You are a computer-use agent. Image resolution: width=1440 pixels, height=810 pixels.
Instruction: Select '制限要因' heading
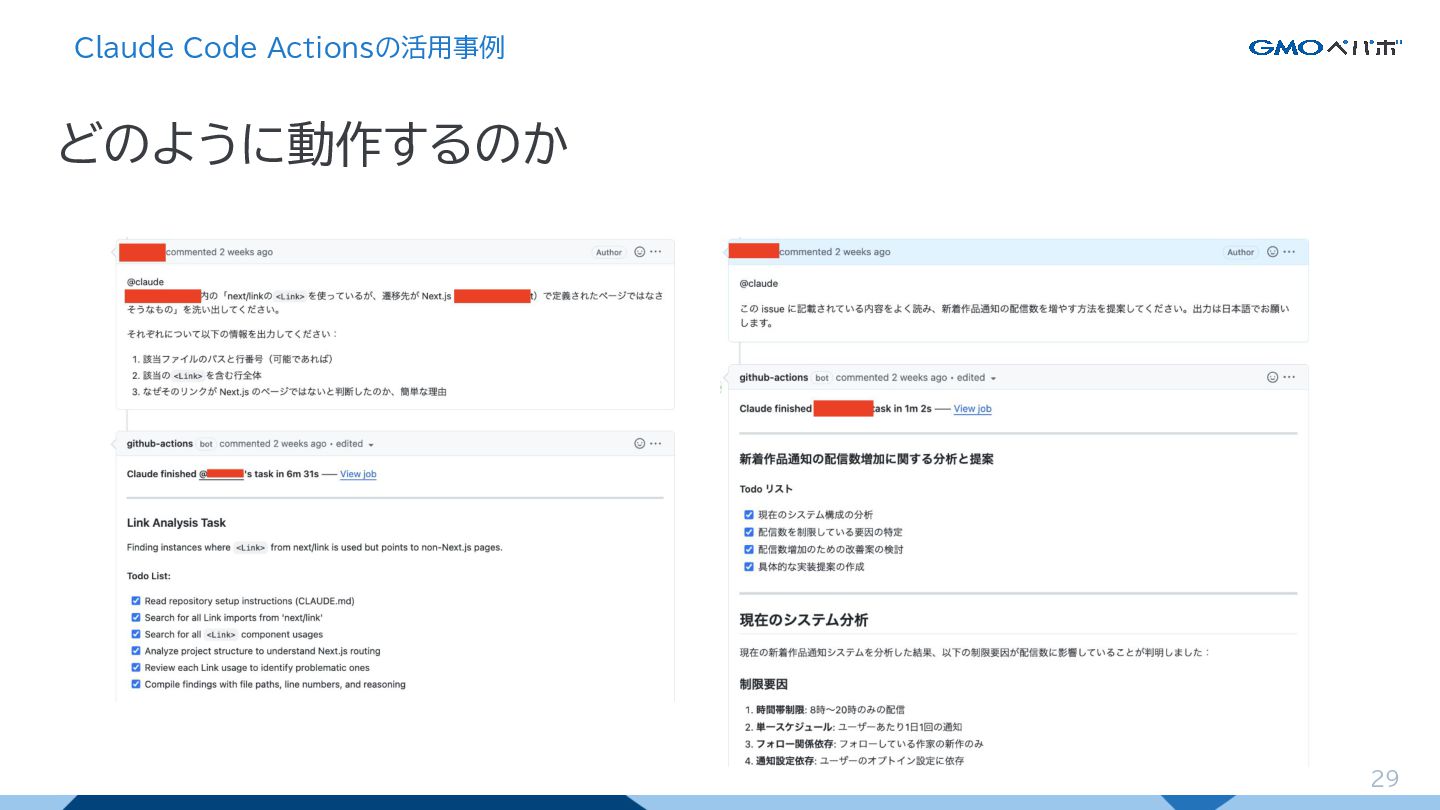[x=764, y=684]
